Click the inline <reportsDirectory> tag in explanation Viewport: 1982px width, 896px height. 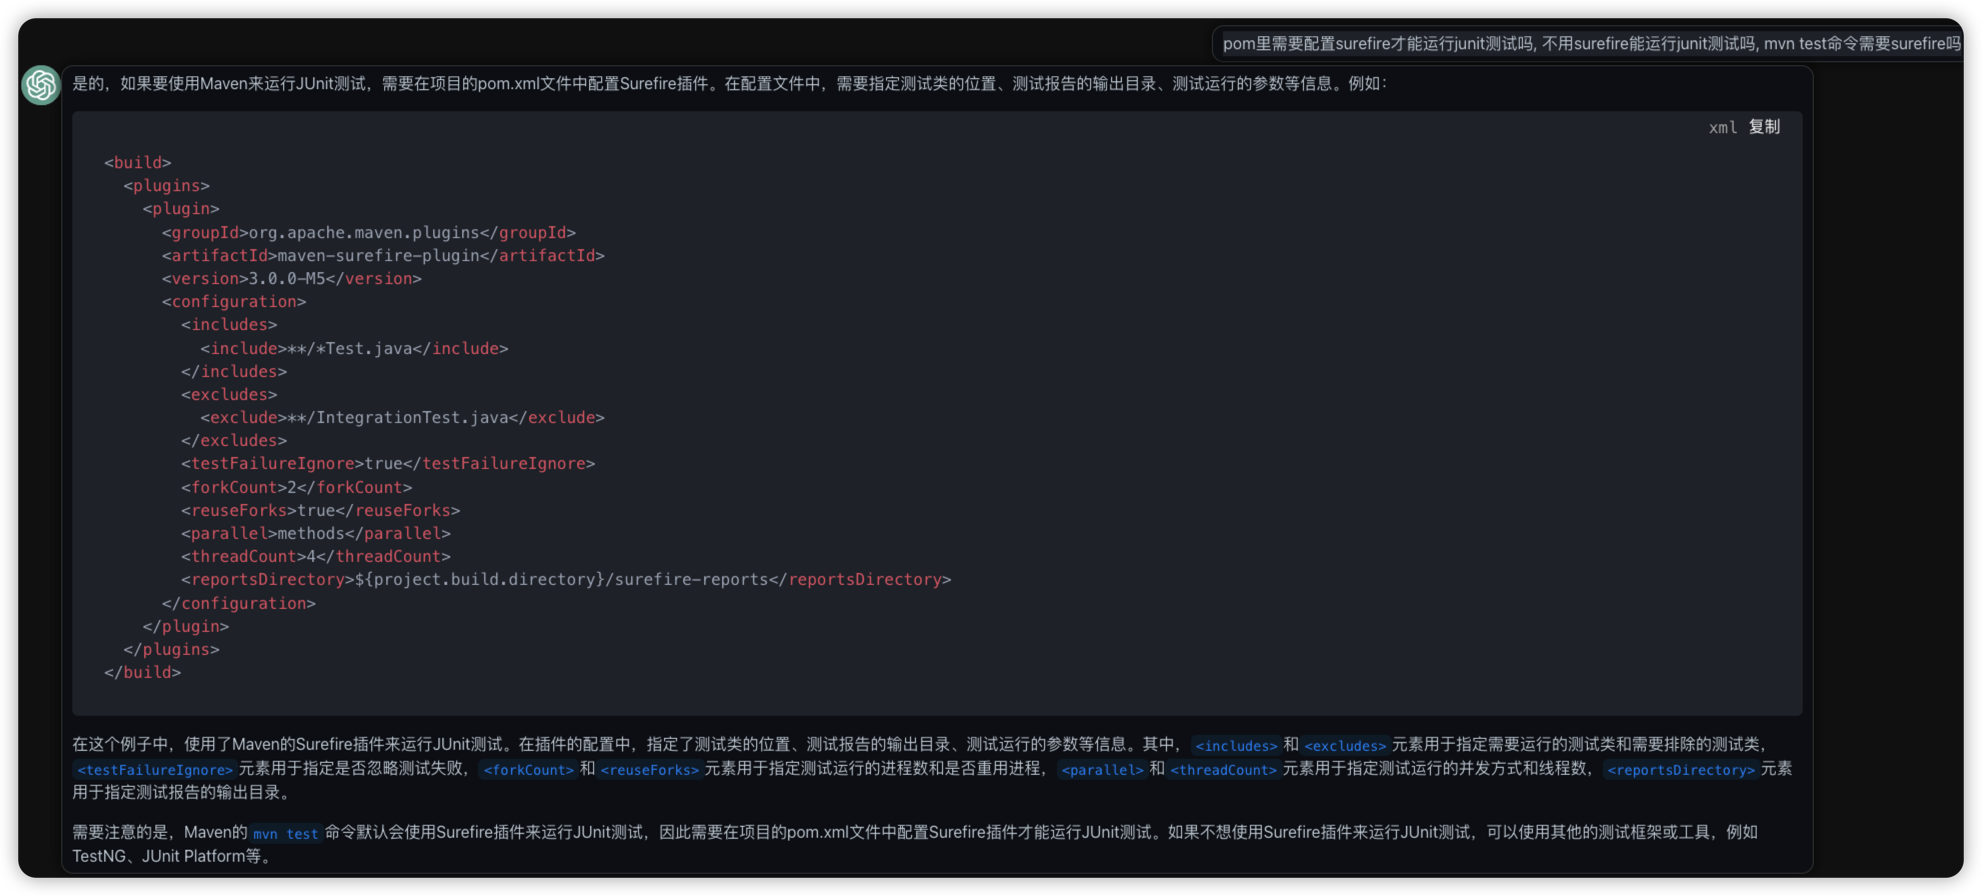[x=1680, y=770]
